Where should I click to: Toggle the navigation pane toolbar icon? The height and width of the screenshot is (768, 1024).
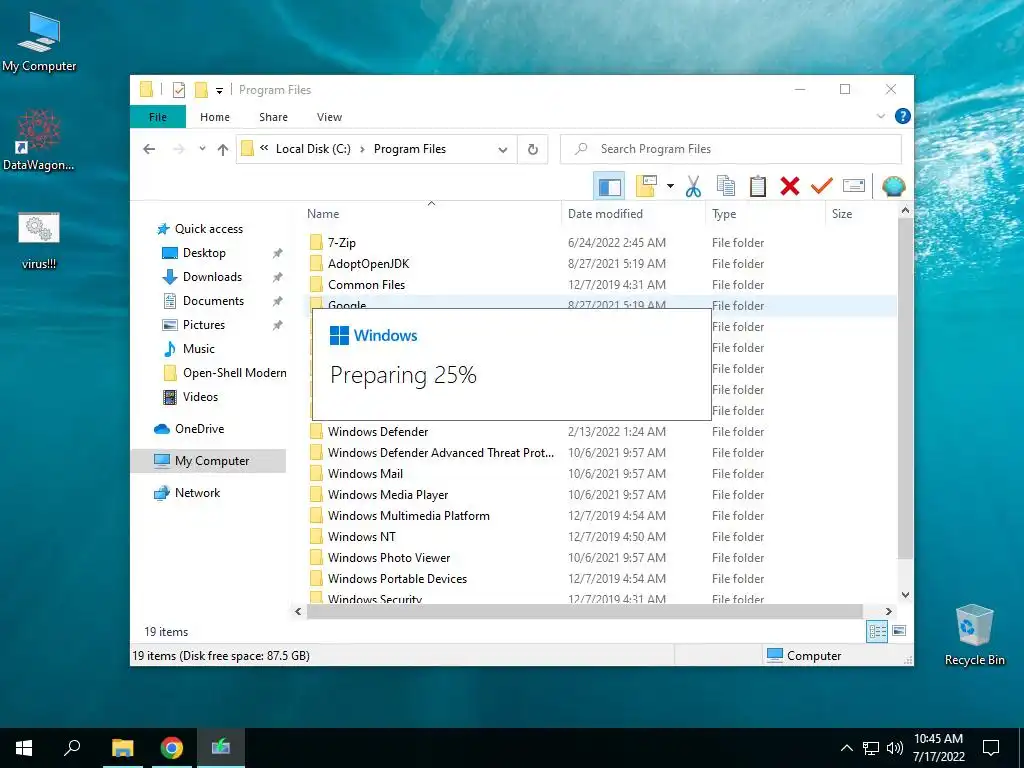coord(609,186)
